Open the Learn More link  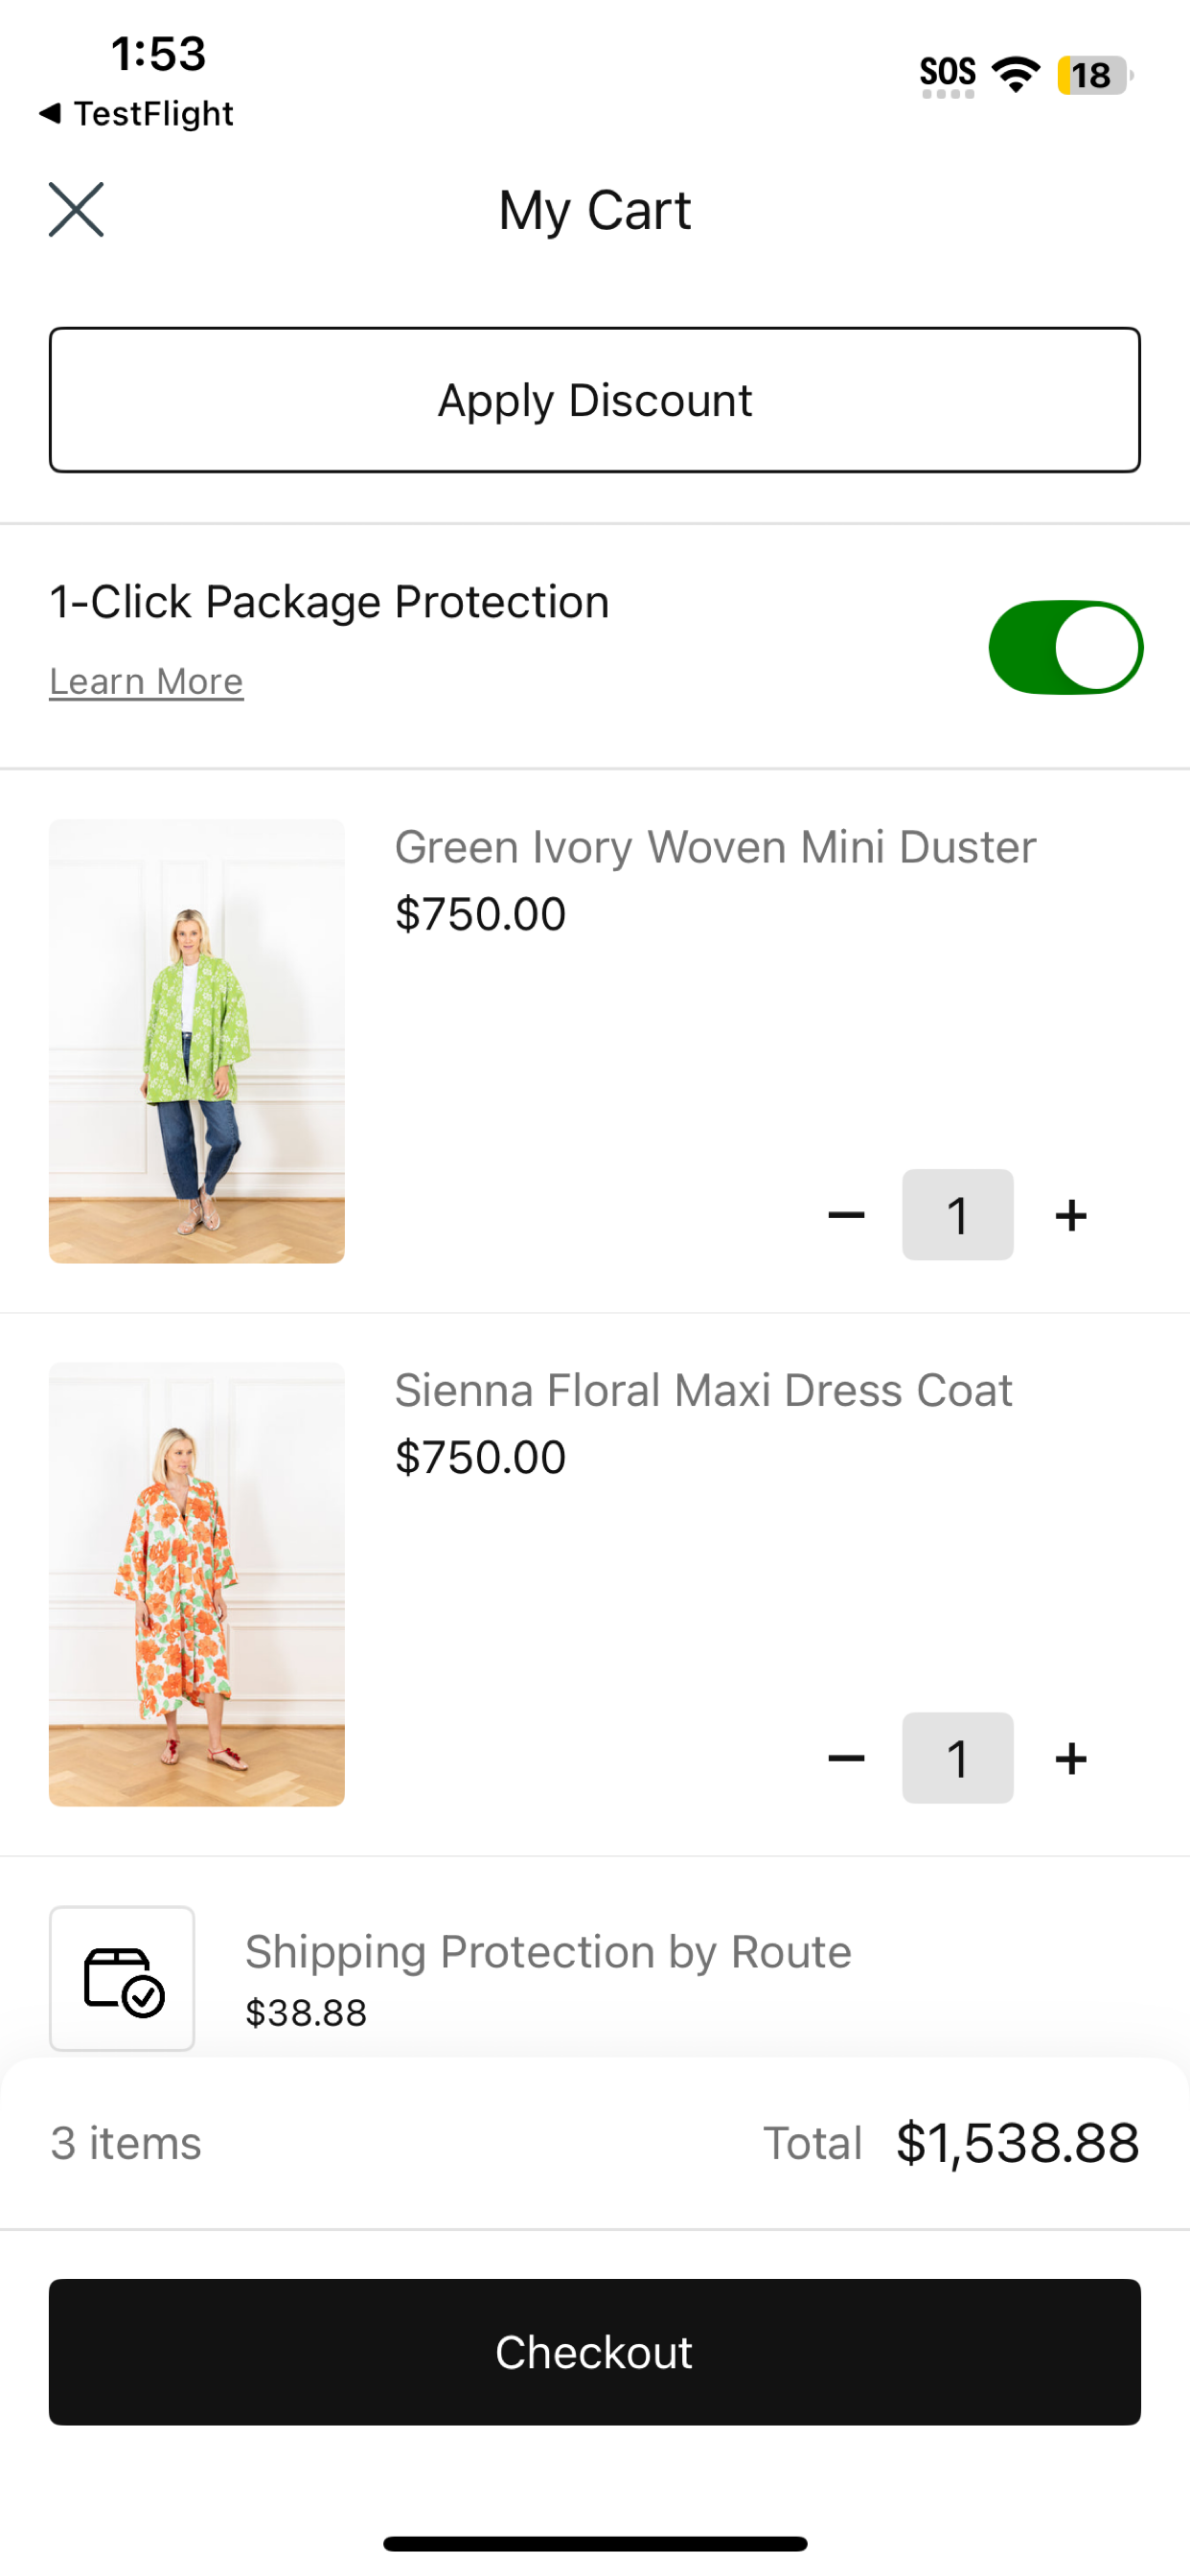146,682
